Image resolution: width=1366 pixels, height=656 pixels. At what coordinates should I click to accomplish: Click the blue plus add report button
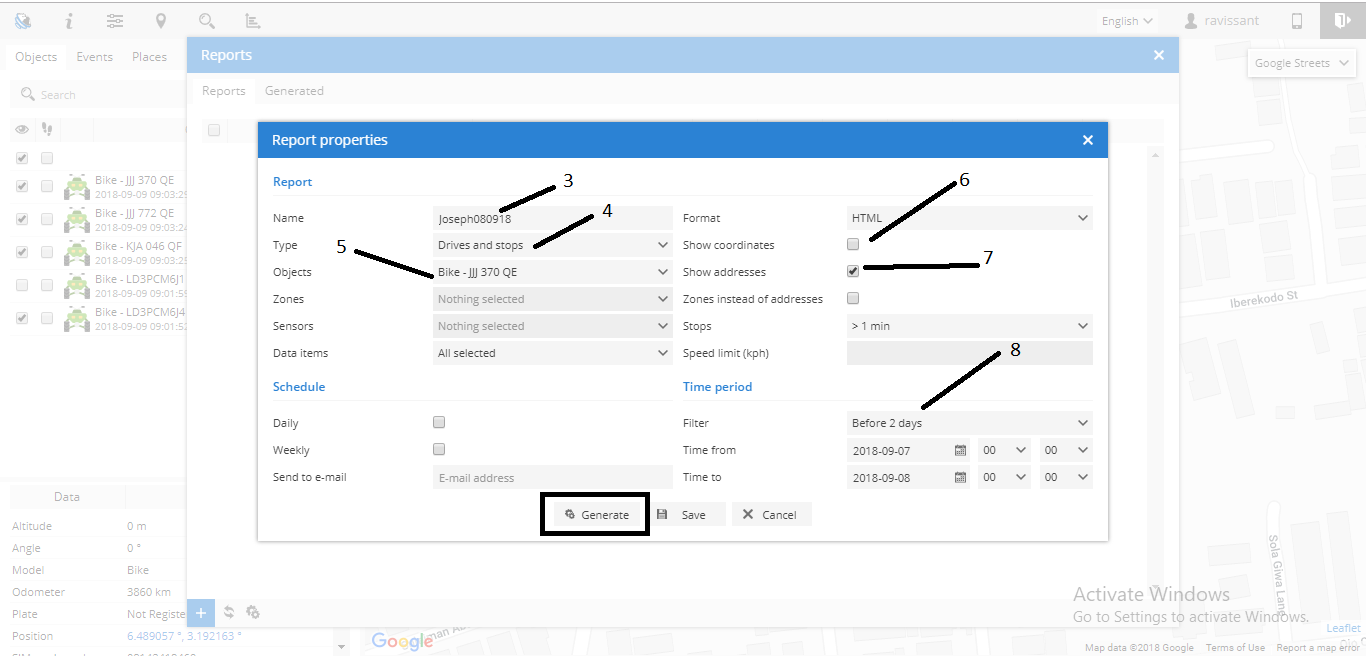[201, 613]
